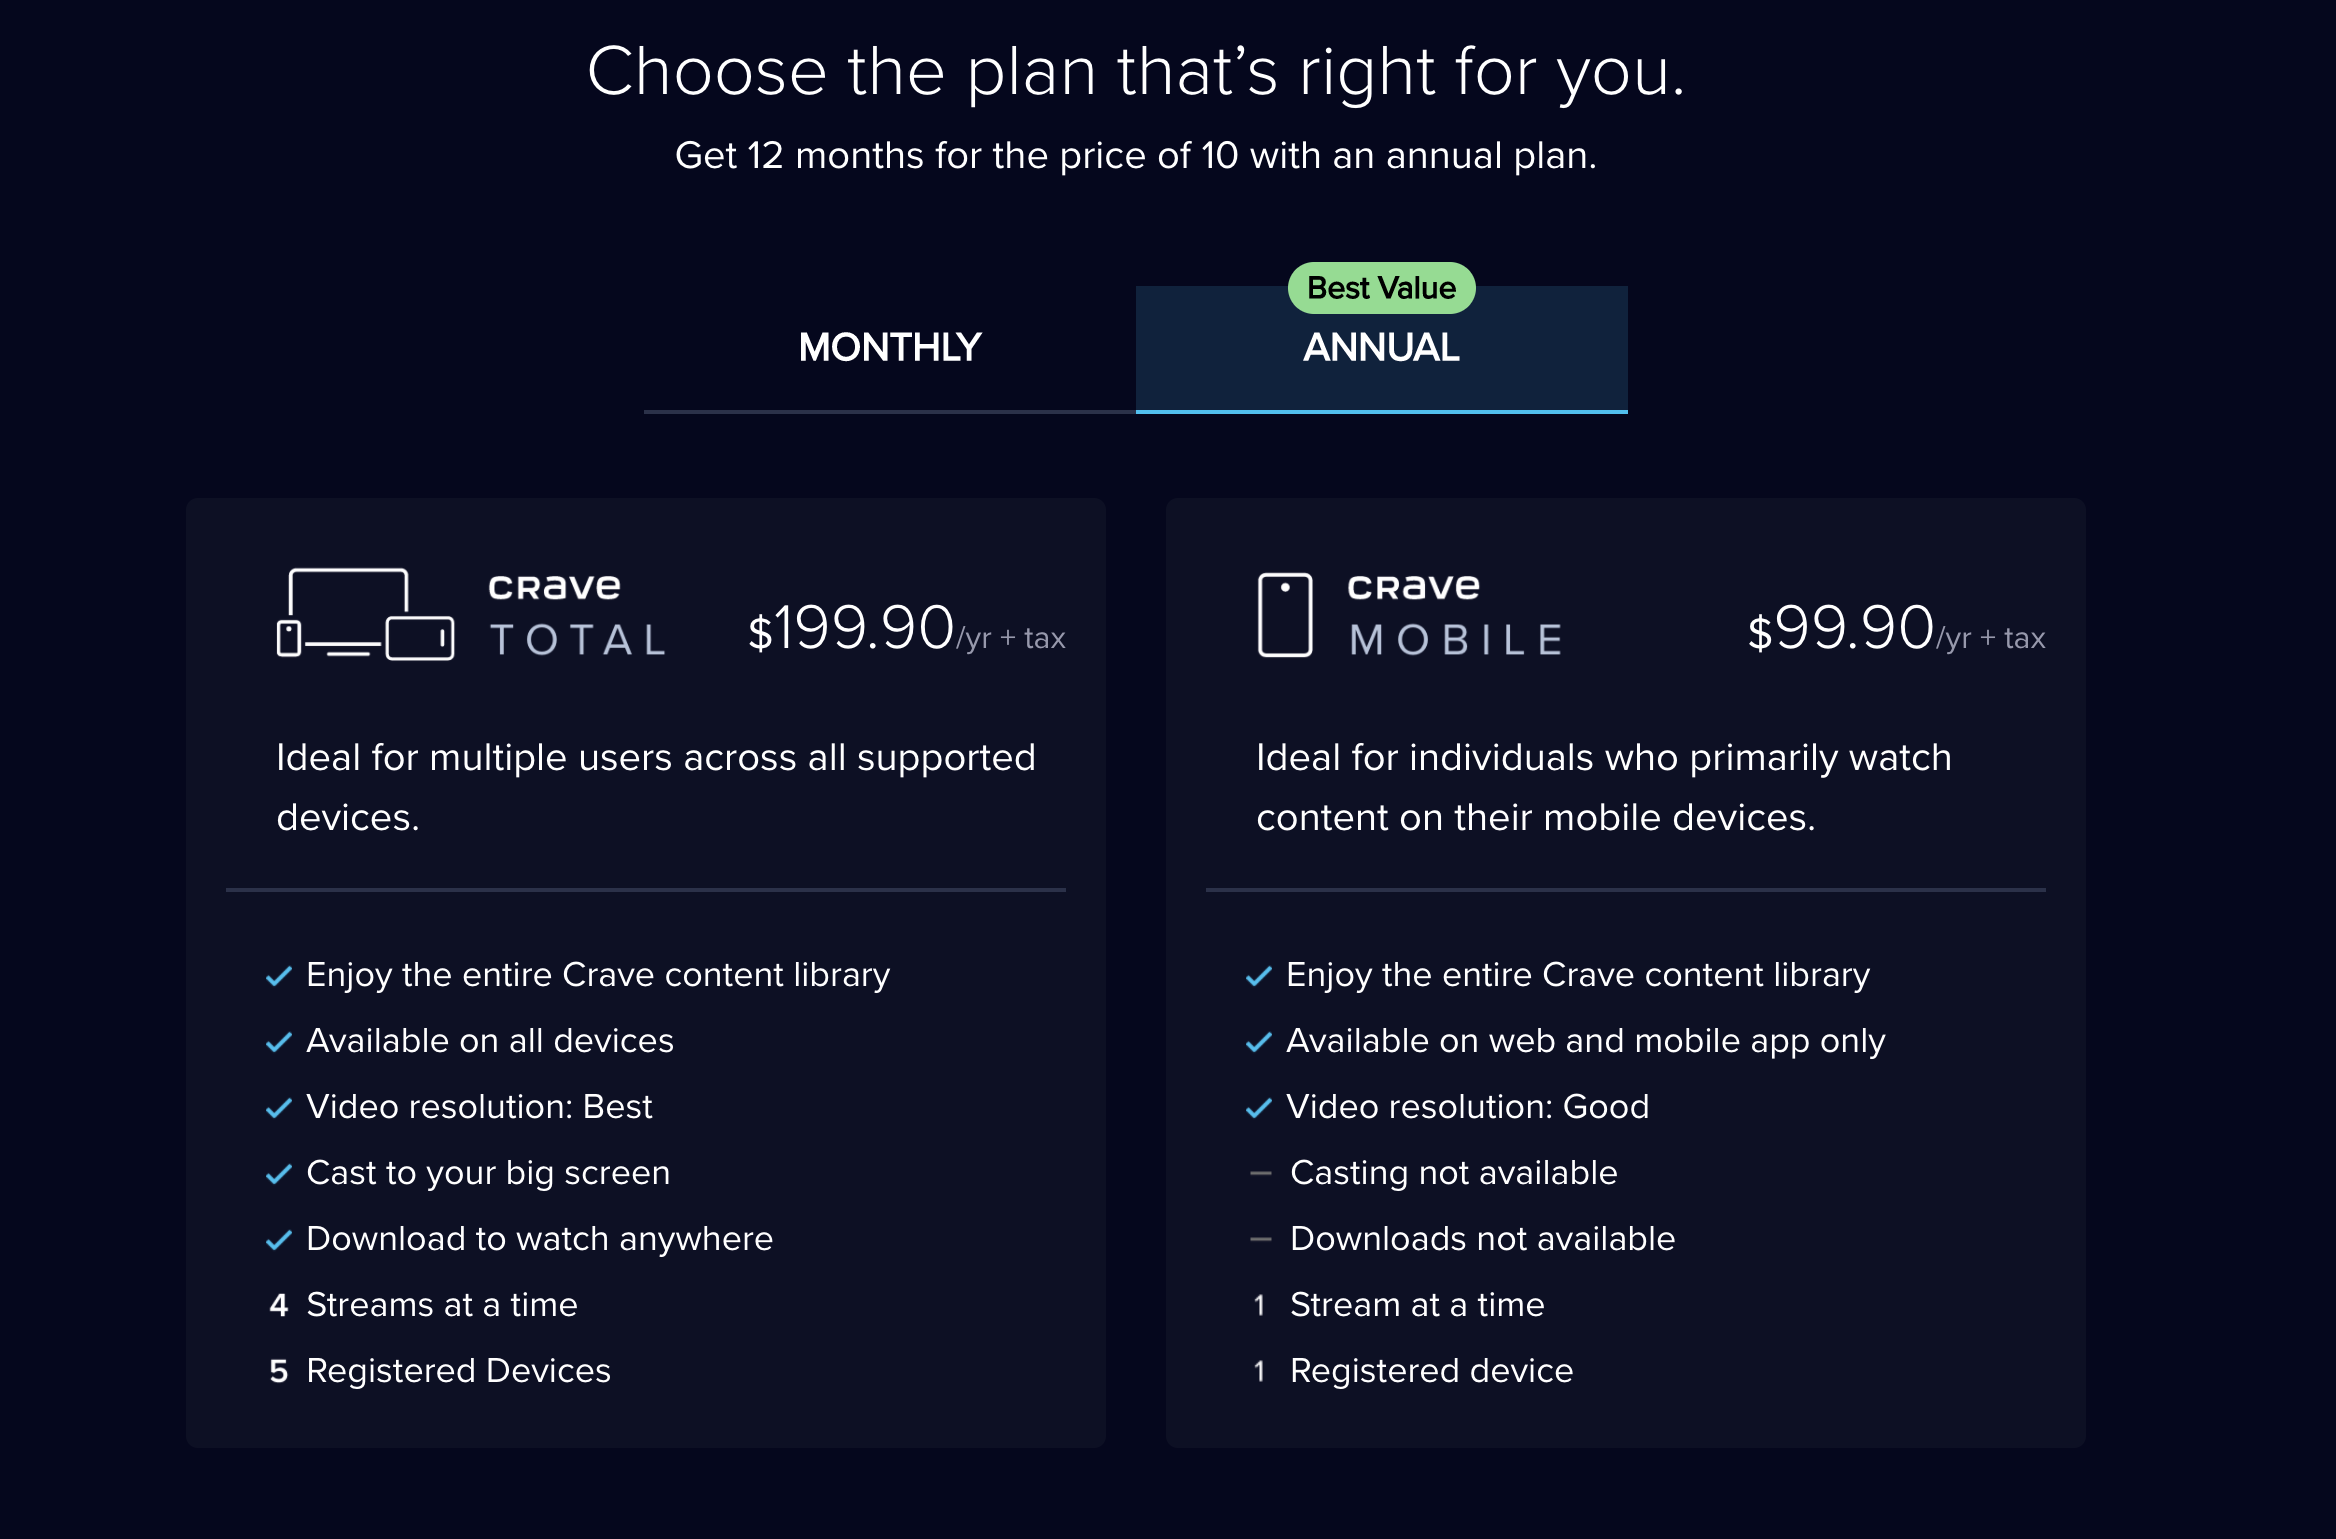Click the Crave Total logo
This screenshot has width=2336, height=1539.
[578, 615]
